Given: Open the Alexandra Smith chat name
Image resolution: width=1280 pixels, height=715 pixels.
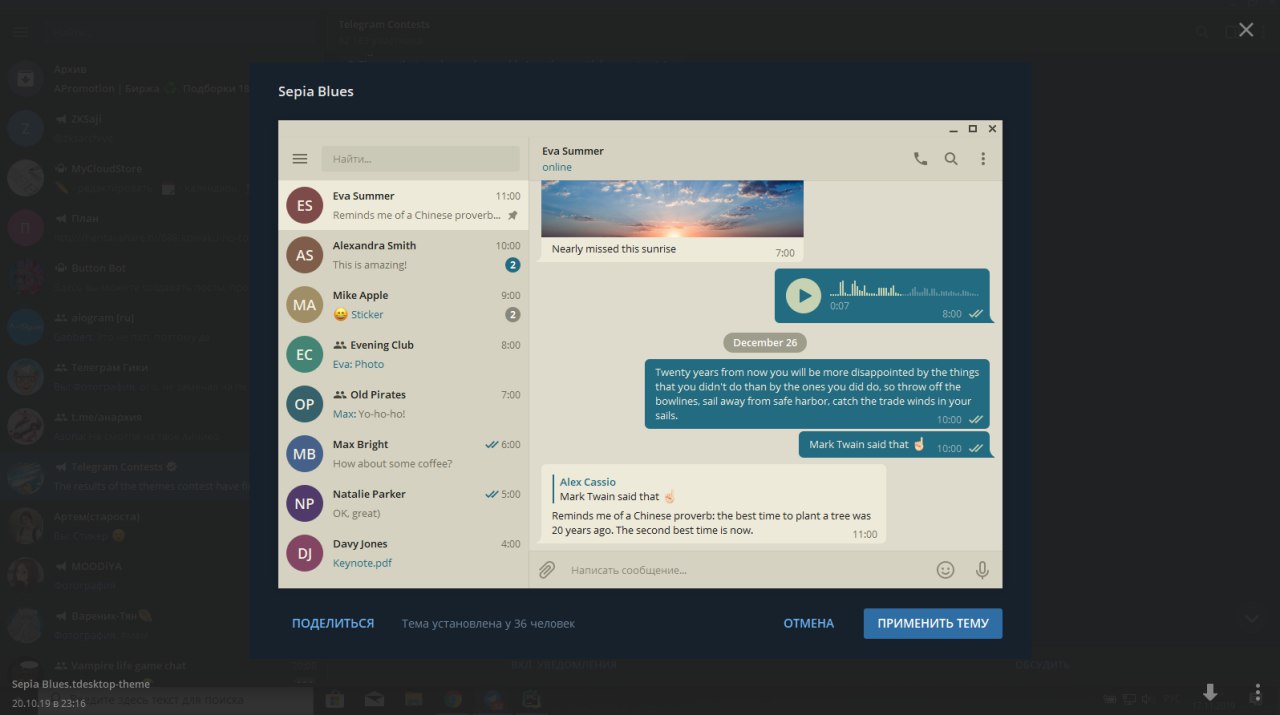Looking at the screenshot, I should (374, 245).
